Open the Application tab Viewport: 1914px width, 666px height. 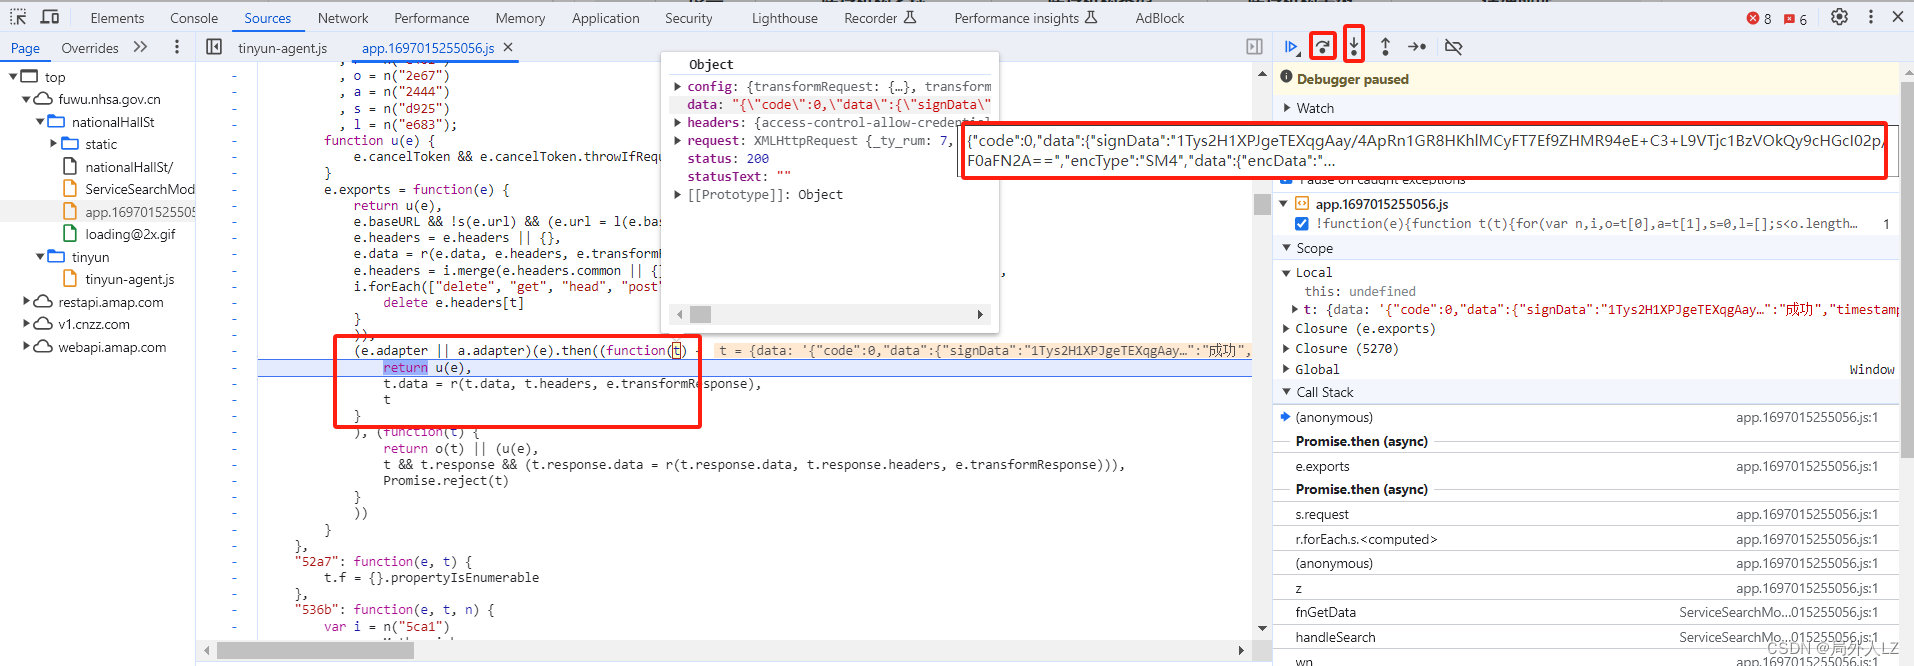pos(605,18)
